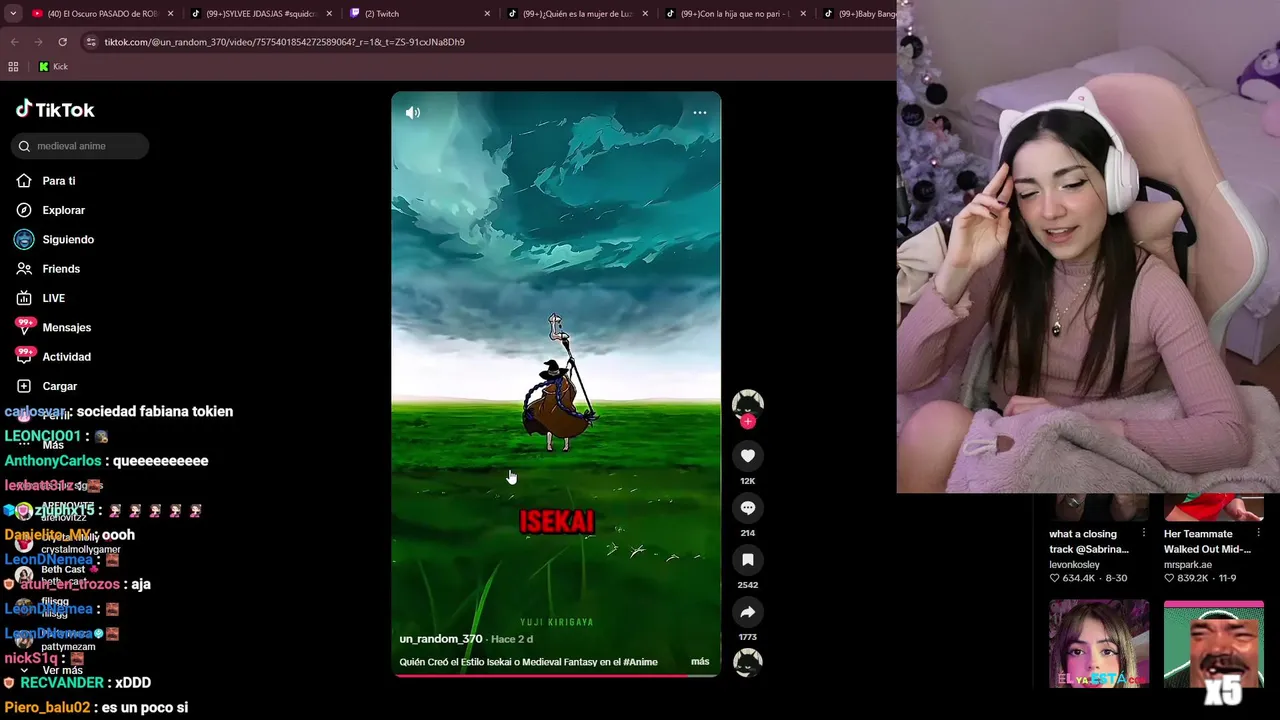The height and width of the screenshot is (720, 1280).
Task: Open the browser apps grid icon
Action: coord(14,67)
